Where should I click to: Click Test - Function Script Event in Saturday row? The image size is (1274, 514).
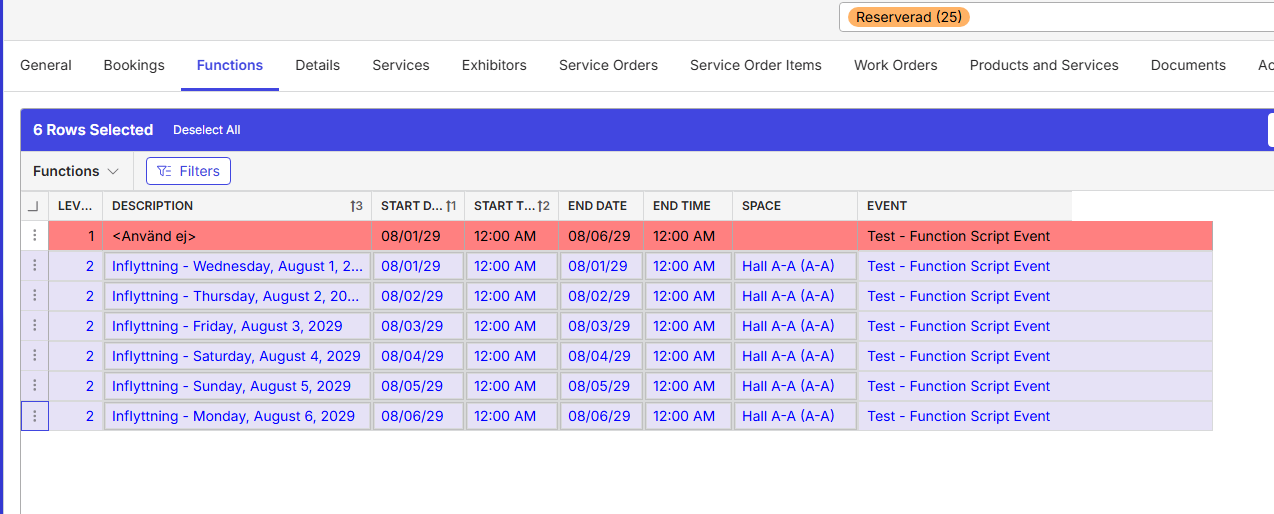(959, 356)
